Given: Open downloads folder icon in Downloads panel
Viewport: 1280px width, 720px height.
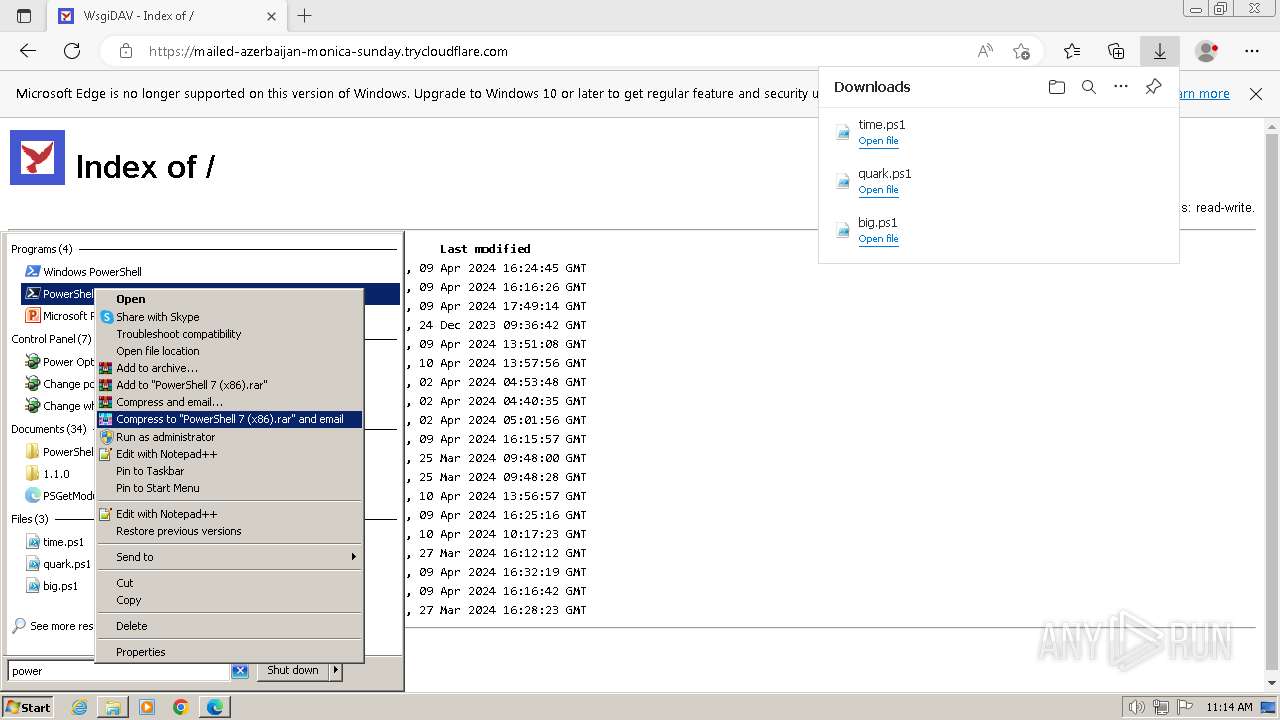Looking at the screenshot, I should coord(1057,87).
